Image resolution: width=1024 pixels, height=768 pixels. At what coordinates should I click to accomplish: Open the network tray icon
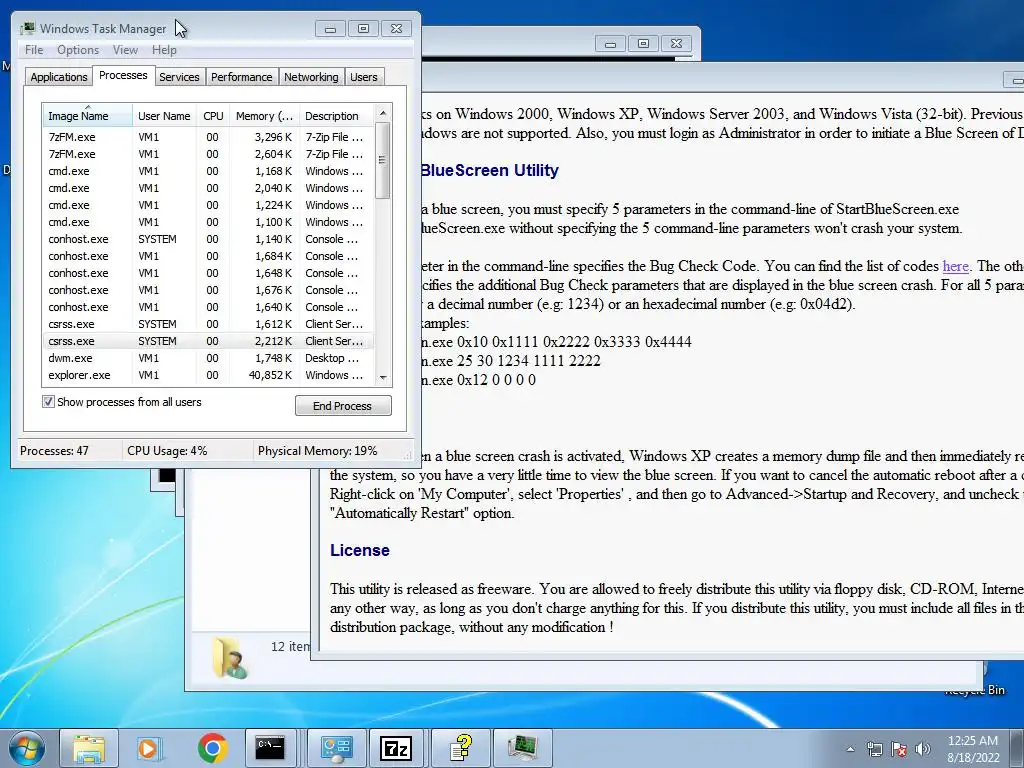[x=874, y=749]
